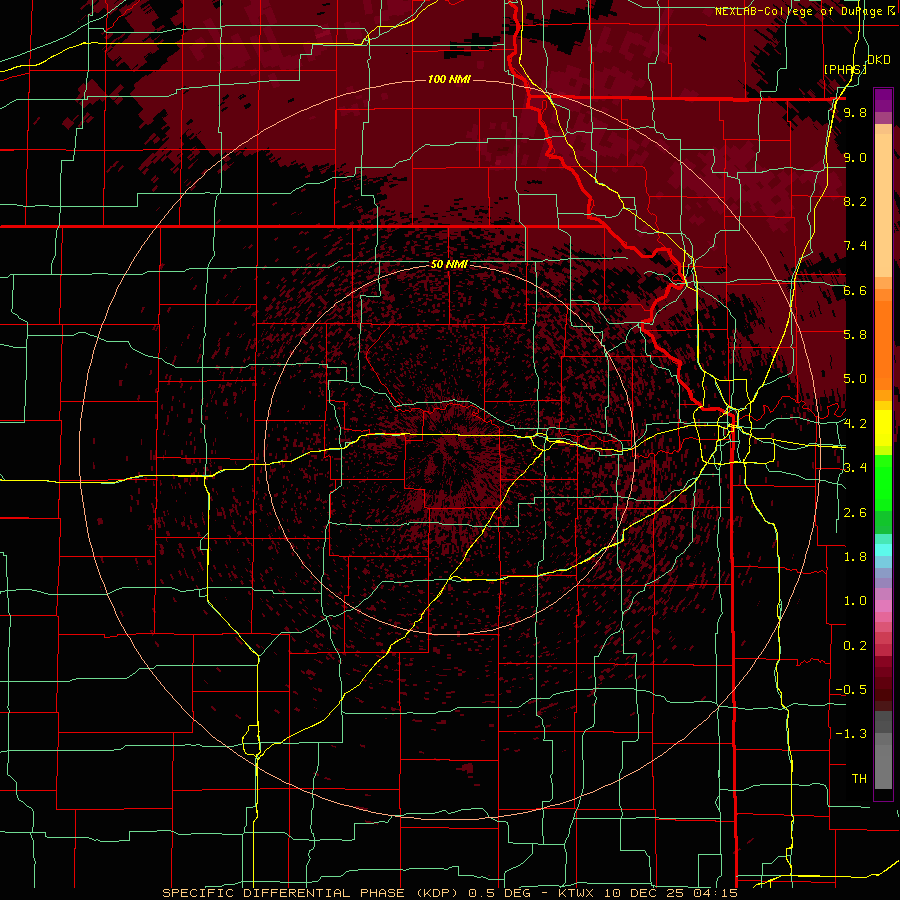900x900 pixels.
Task: Click the 2.6 value on color scale
Action: (855, 513)
